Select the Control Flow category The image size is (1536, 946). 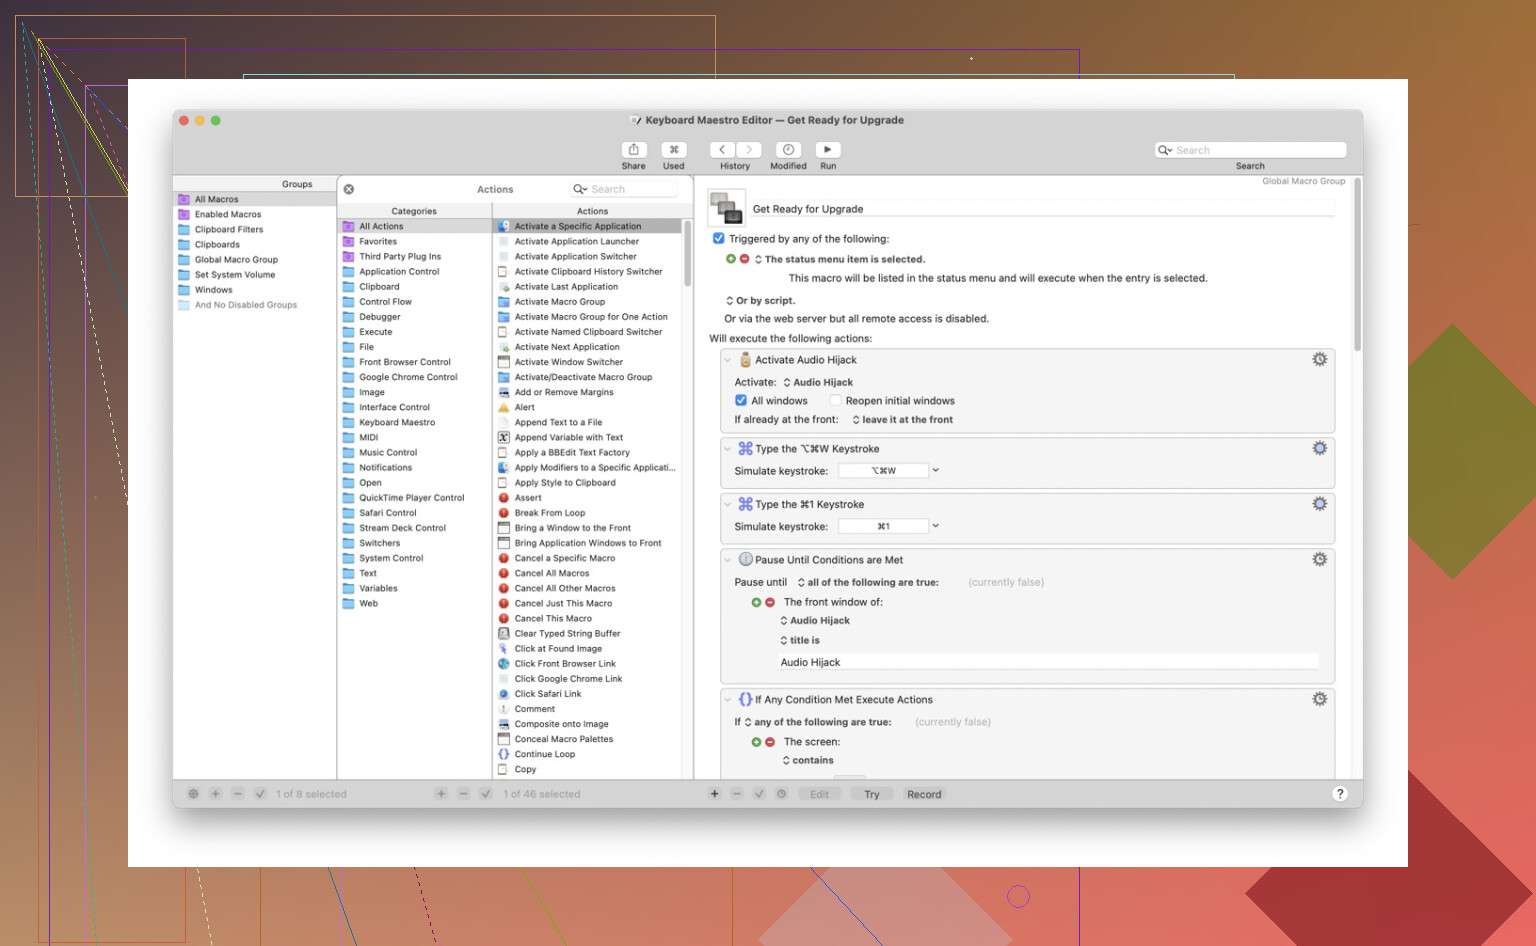[385, 302]
